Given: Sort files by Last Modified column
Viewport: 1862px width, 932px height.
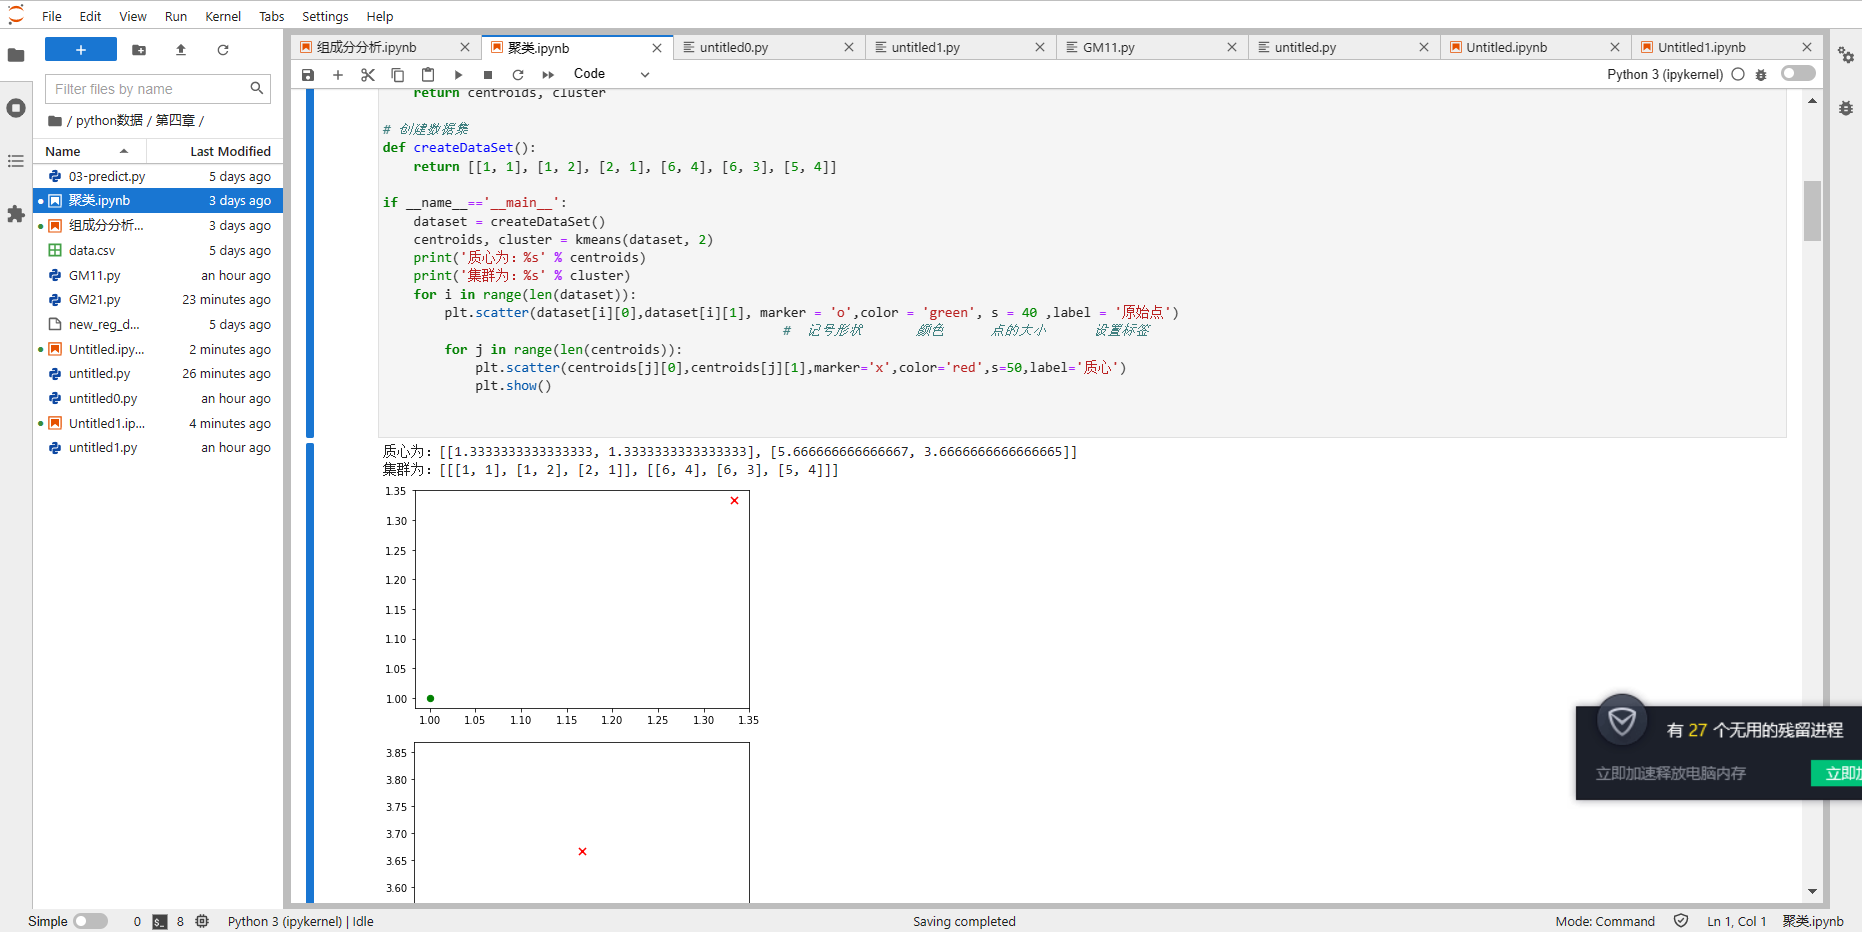Looking at the screenshot, I should click(230, 152).
